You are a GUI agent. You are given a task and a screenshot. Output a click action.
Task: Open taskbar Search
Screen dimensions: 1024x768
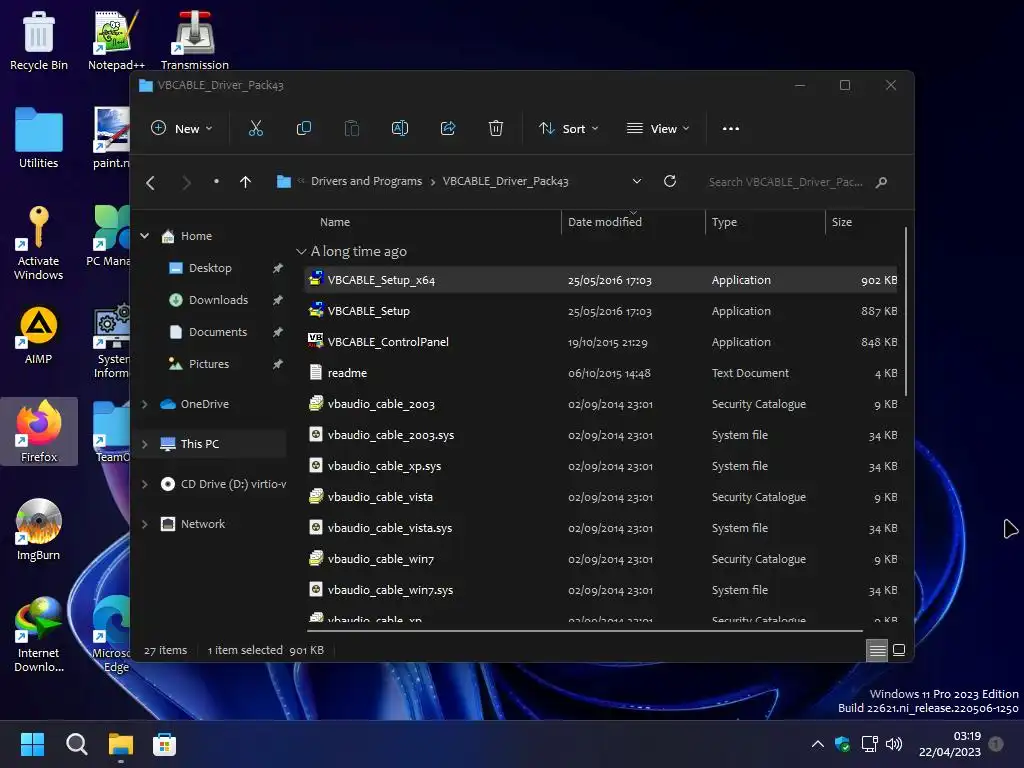pyautogui.click(x=76, y=744)
